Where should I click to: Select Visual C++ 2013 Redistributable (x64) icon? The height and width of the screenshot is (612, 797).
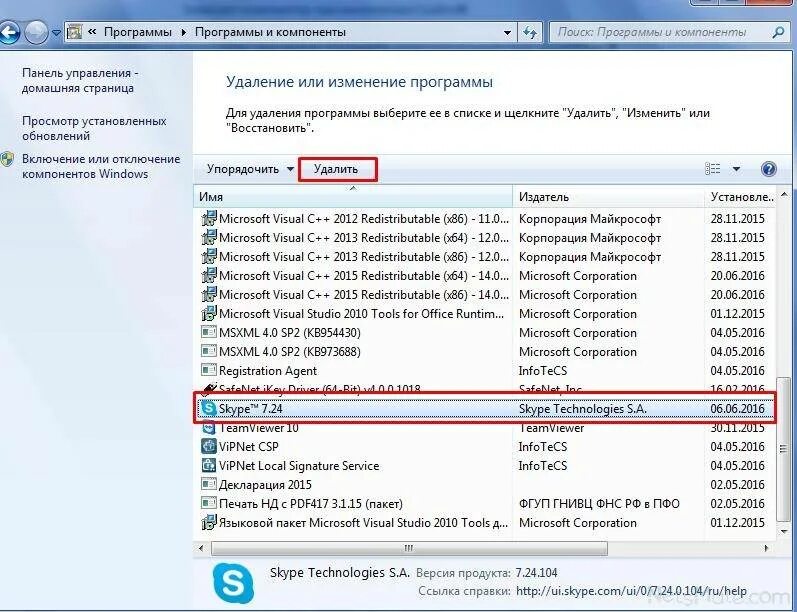pos(209,237)
